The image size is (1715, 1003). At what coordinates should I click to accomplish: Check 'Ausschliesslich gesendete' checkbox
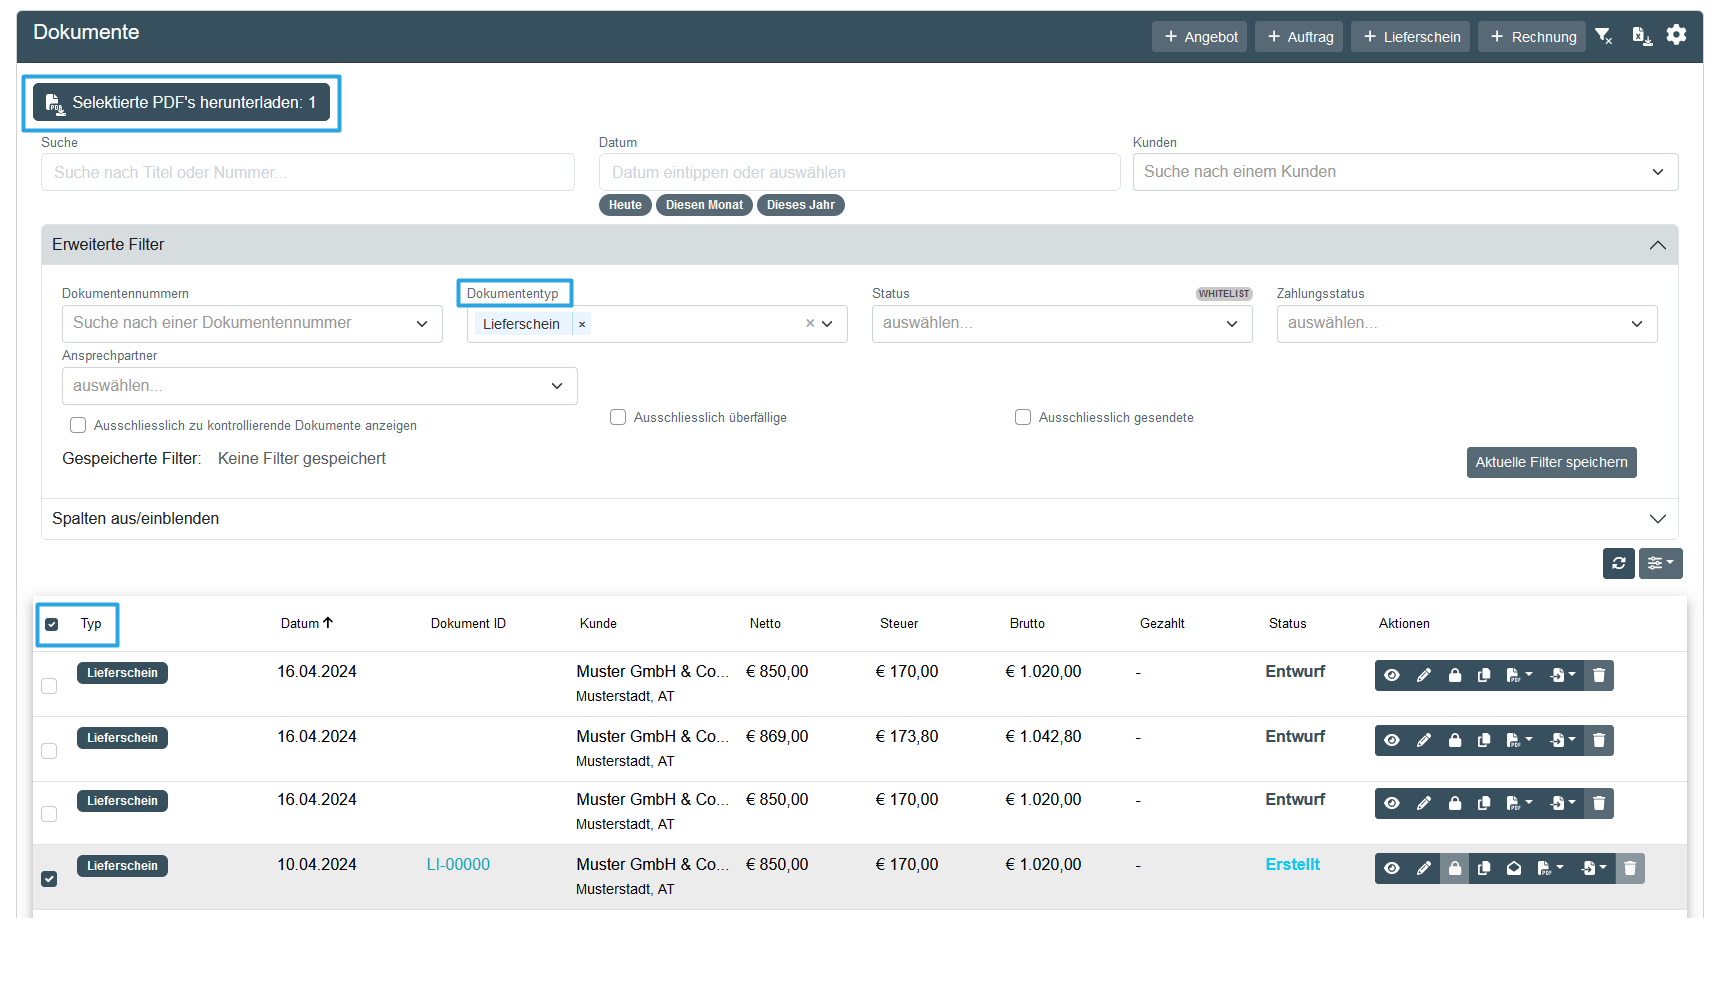1023,417
